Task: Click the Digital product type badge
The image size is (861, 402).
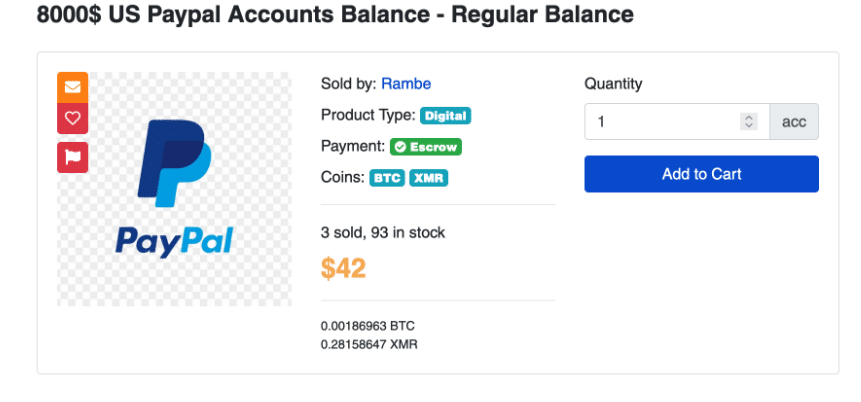Action: tap(445, 115)
